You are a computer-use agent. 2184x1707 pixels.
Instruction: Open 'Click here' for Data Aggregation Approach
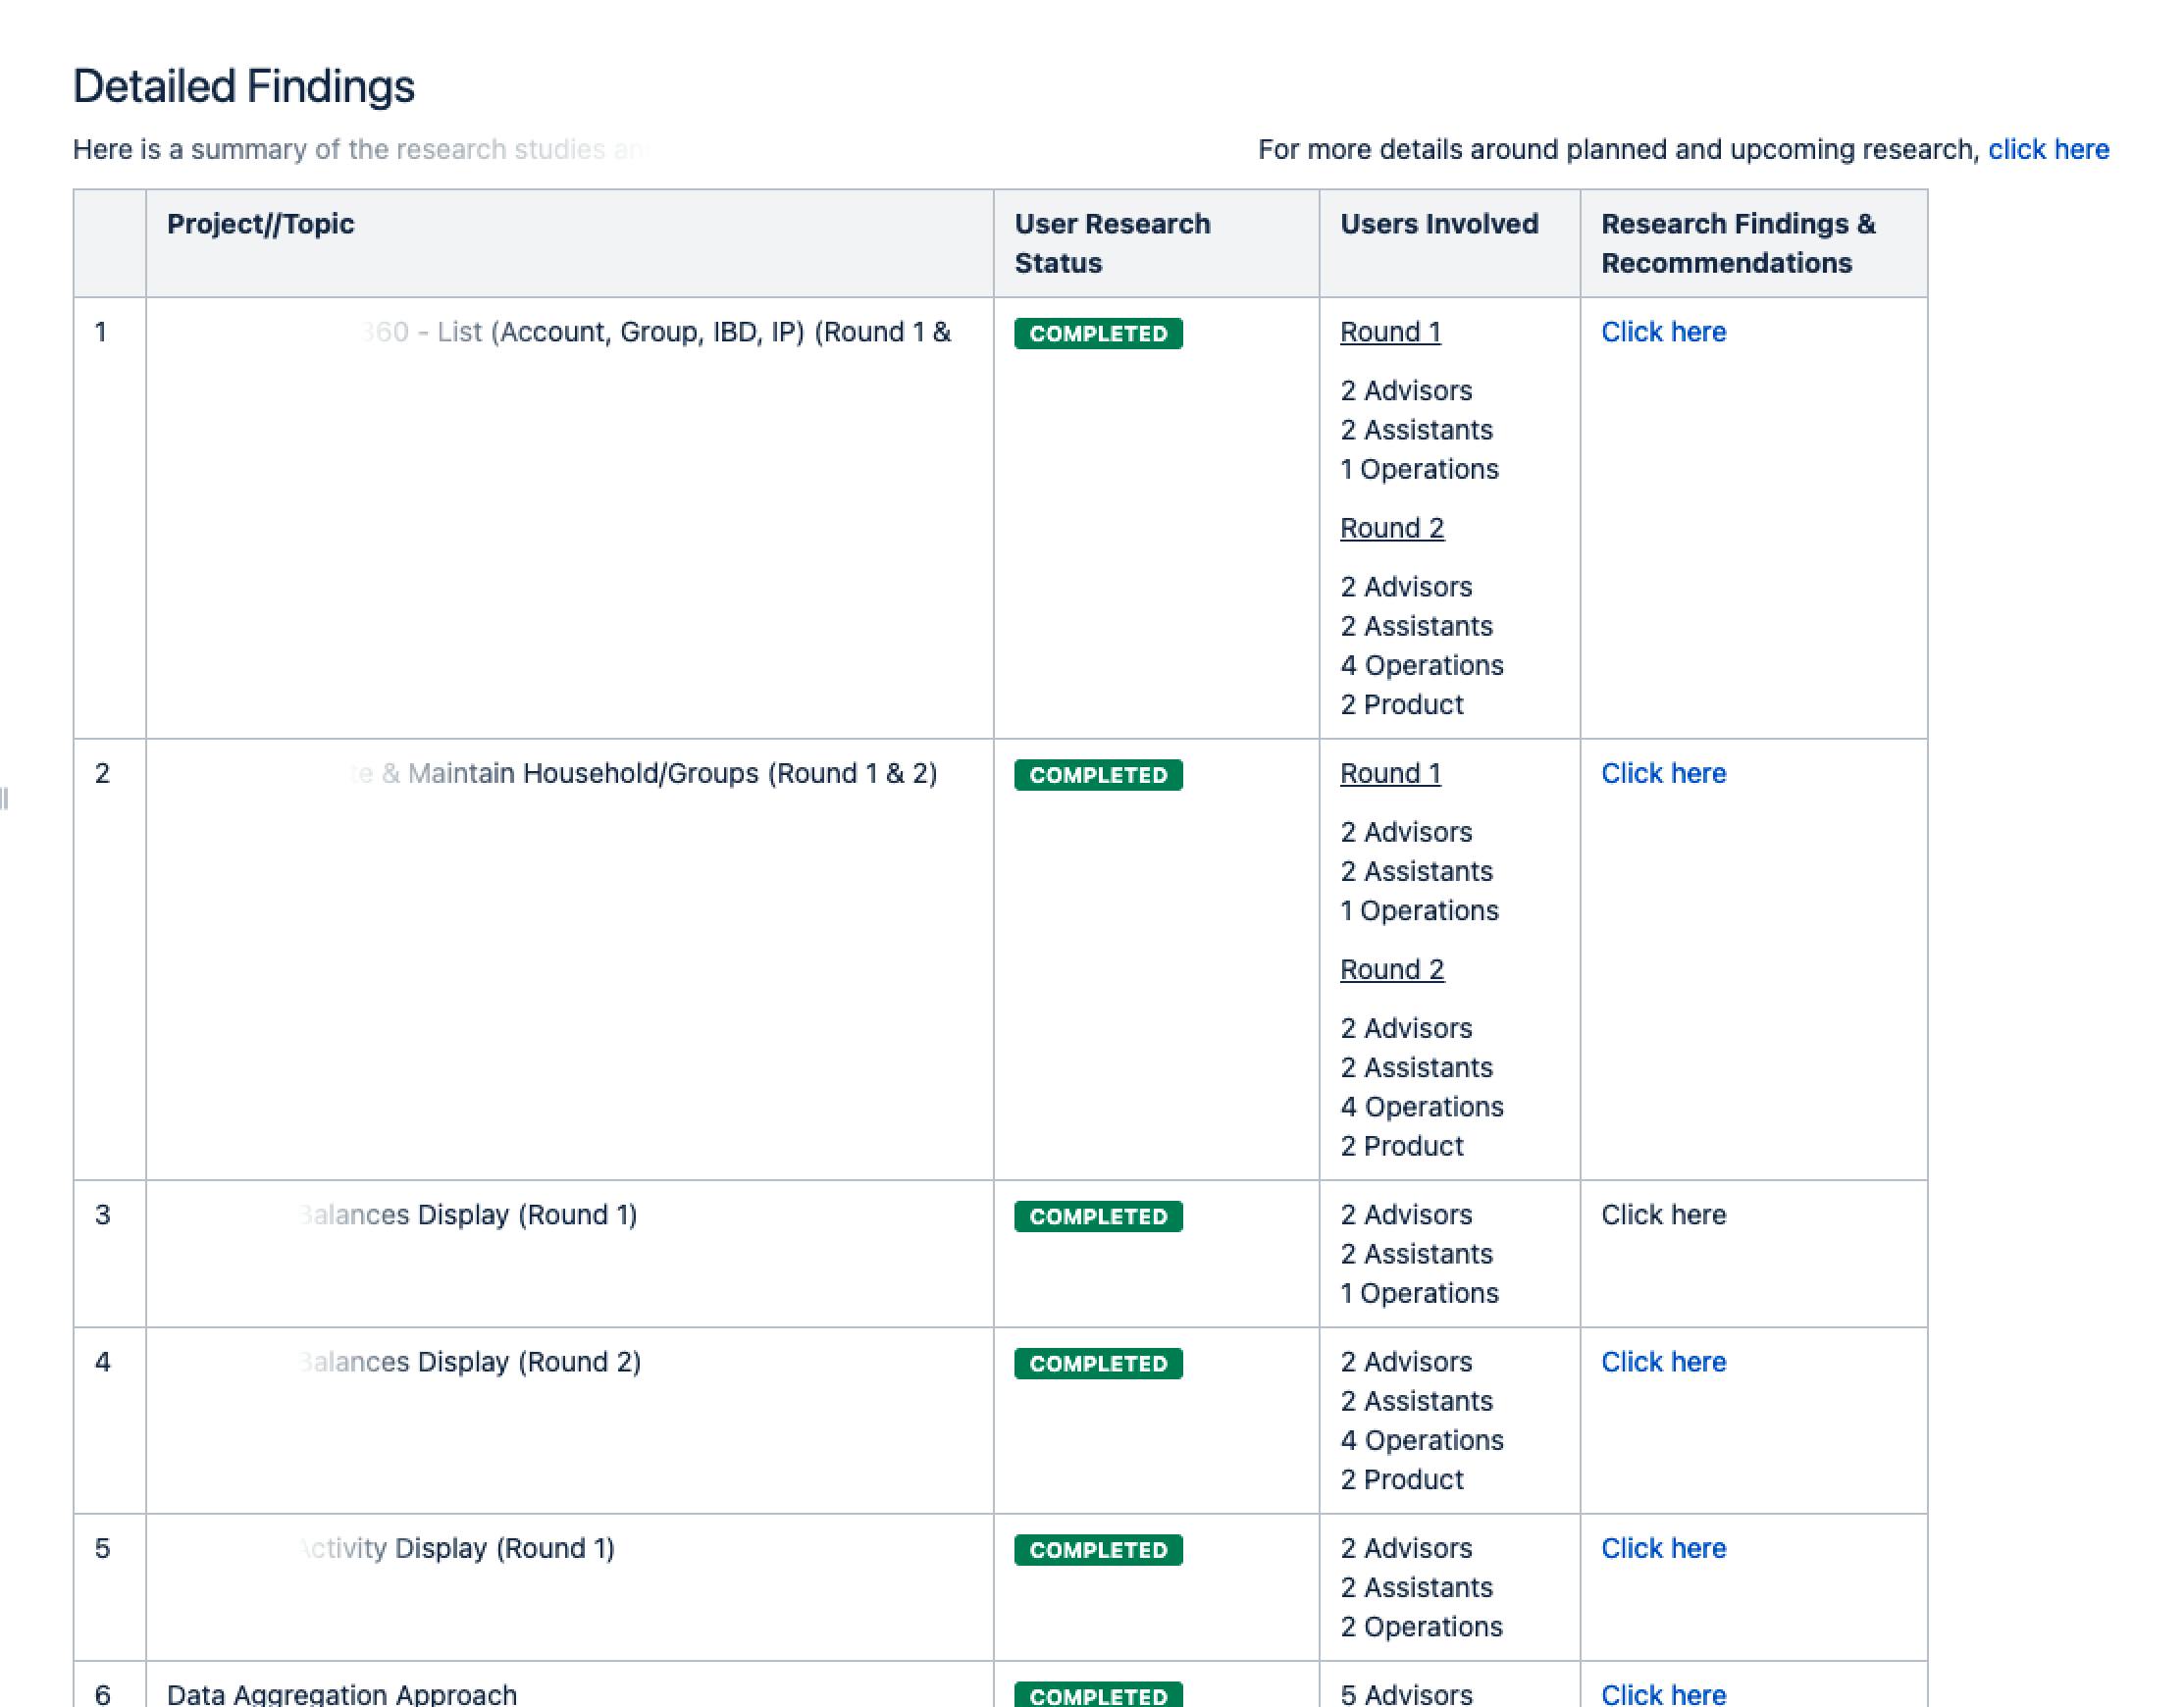tap(1663, 1693)
